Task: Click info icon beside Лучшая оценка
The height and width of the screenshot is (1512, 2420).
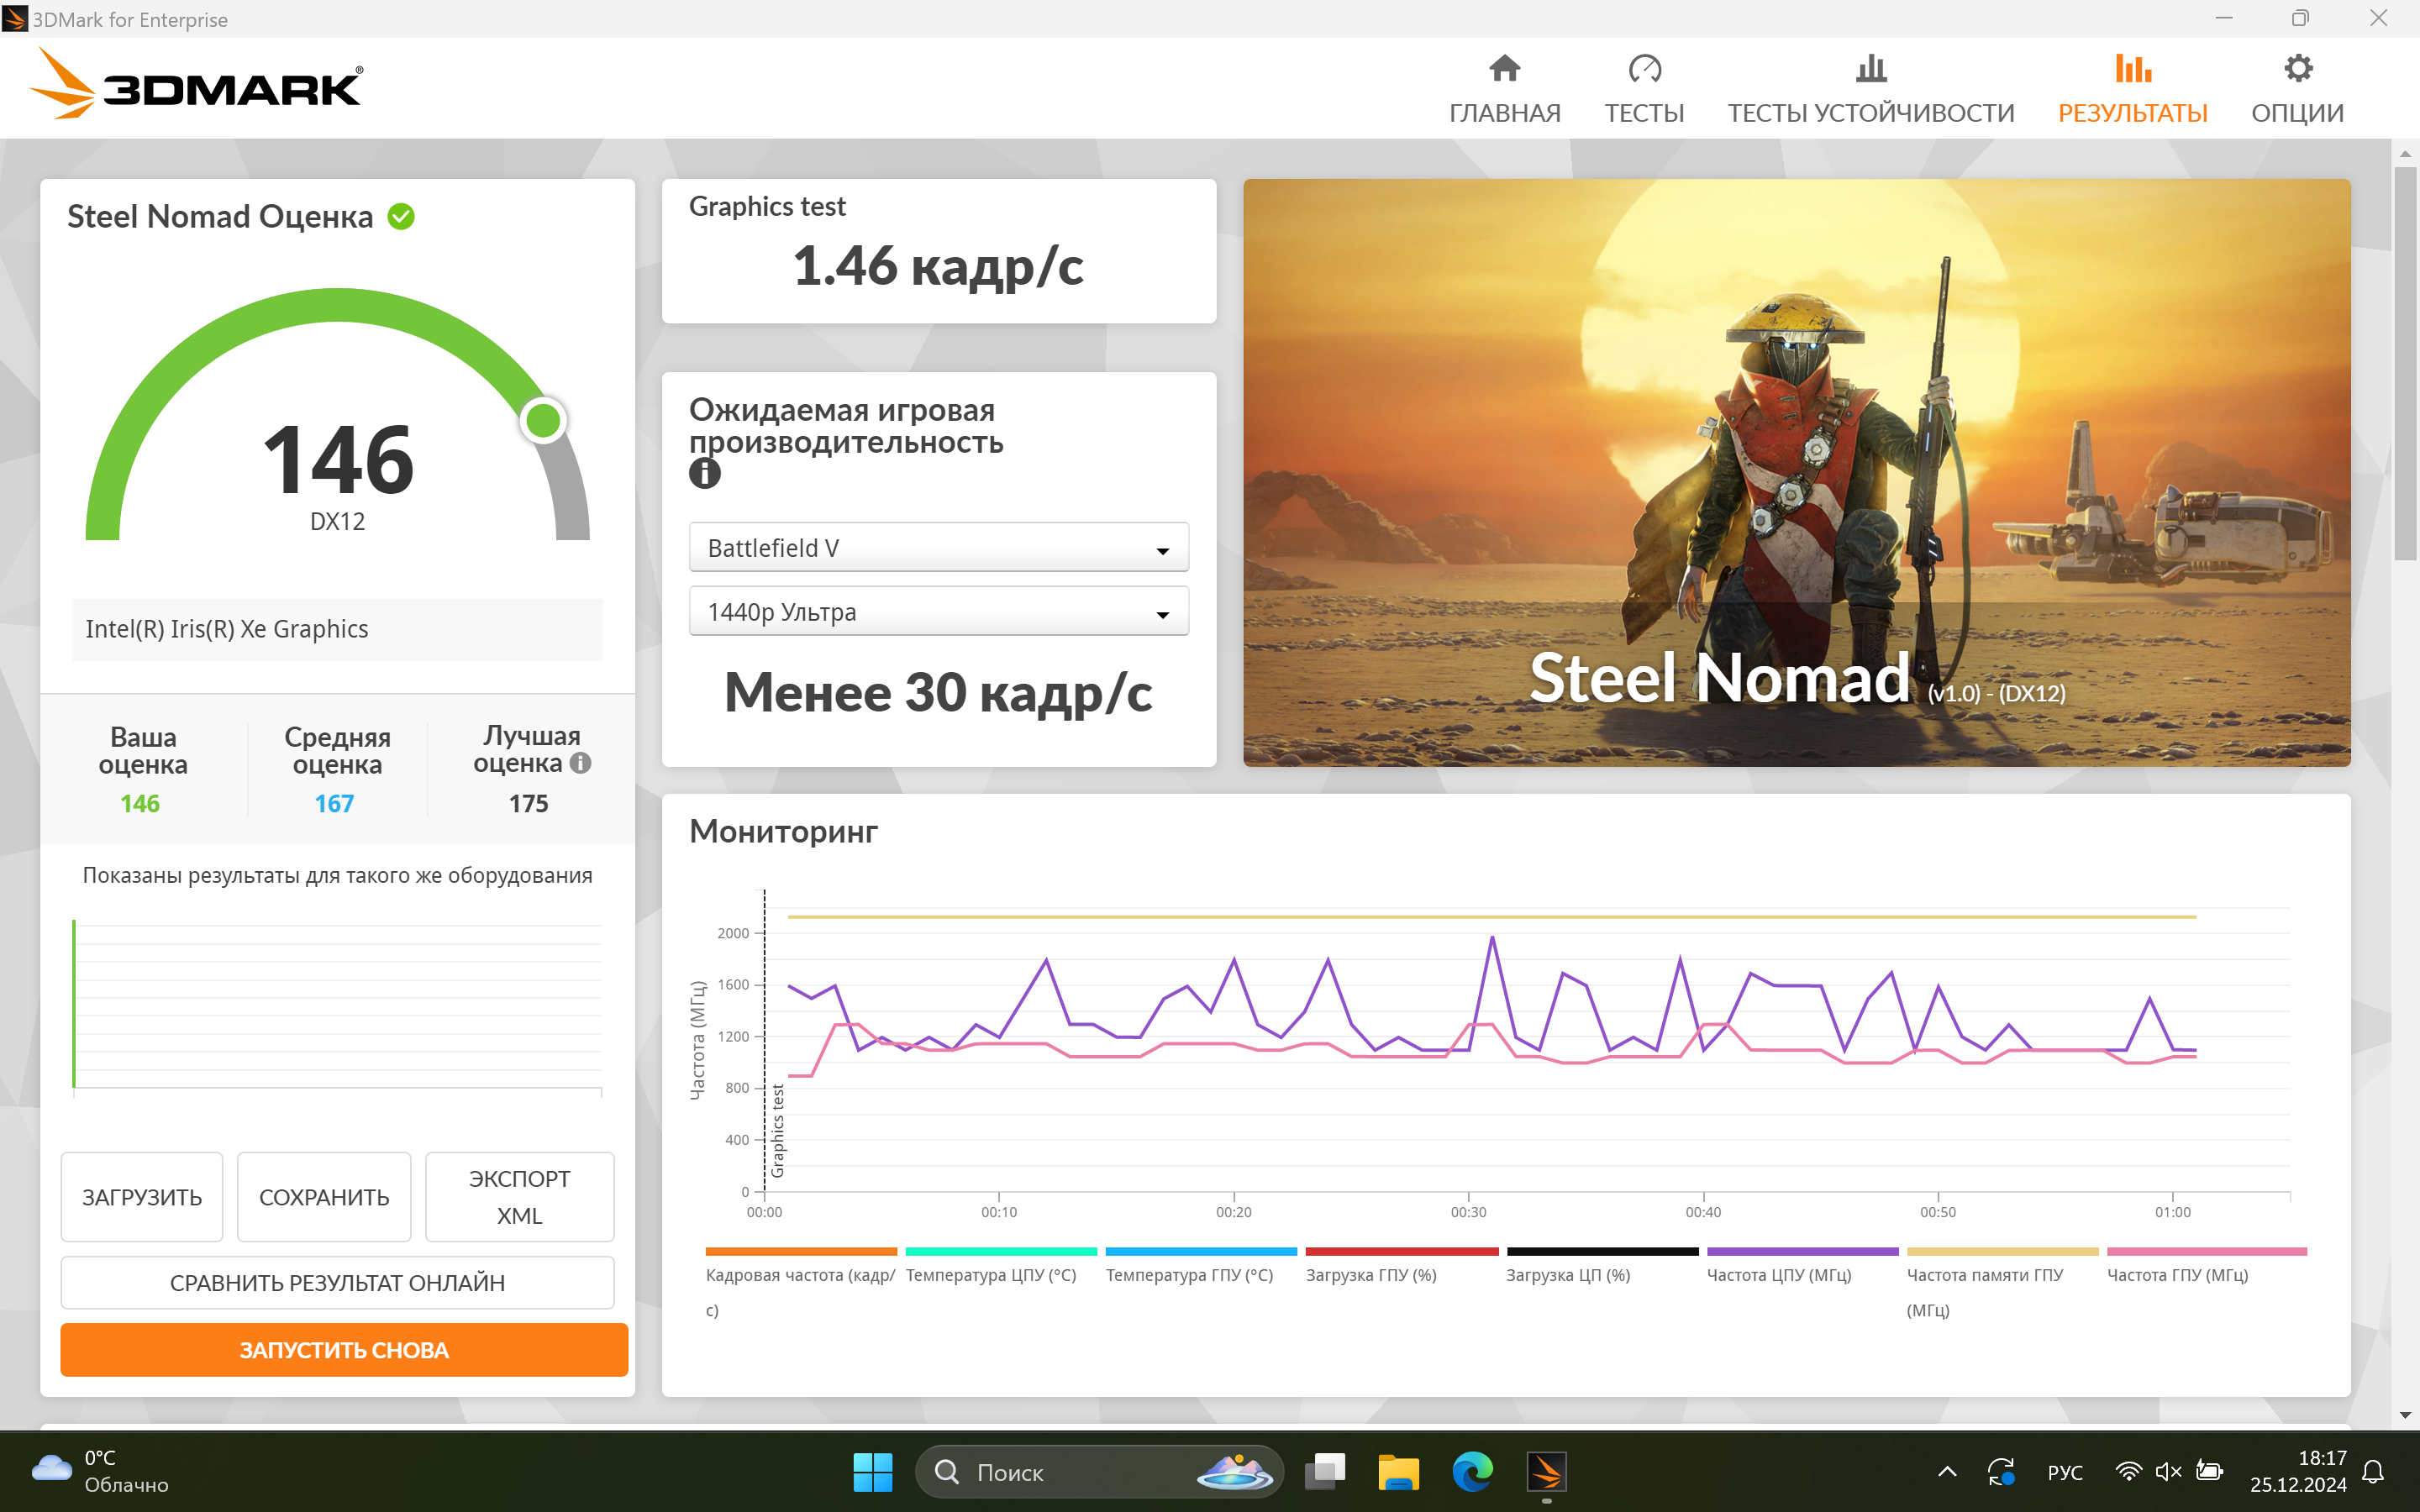Action: (x=581, y=763)
